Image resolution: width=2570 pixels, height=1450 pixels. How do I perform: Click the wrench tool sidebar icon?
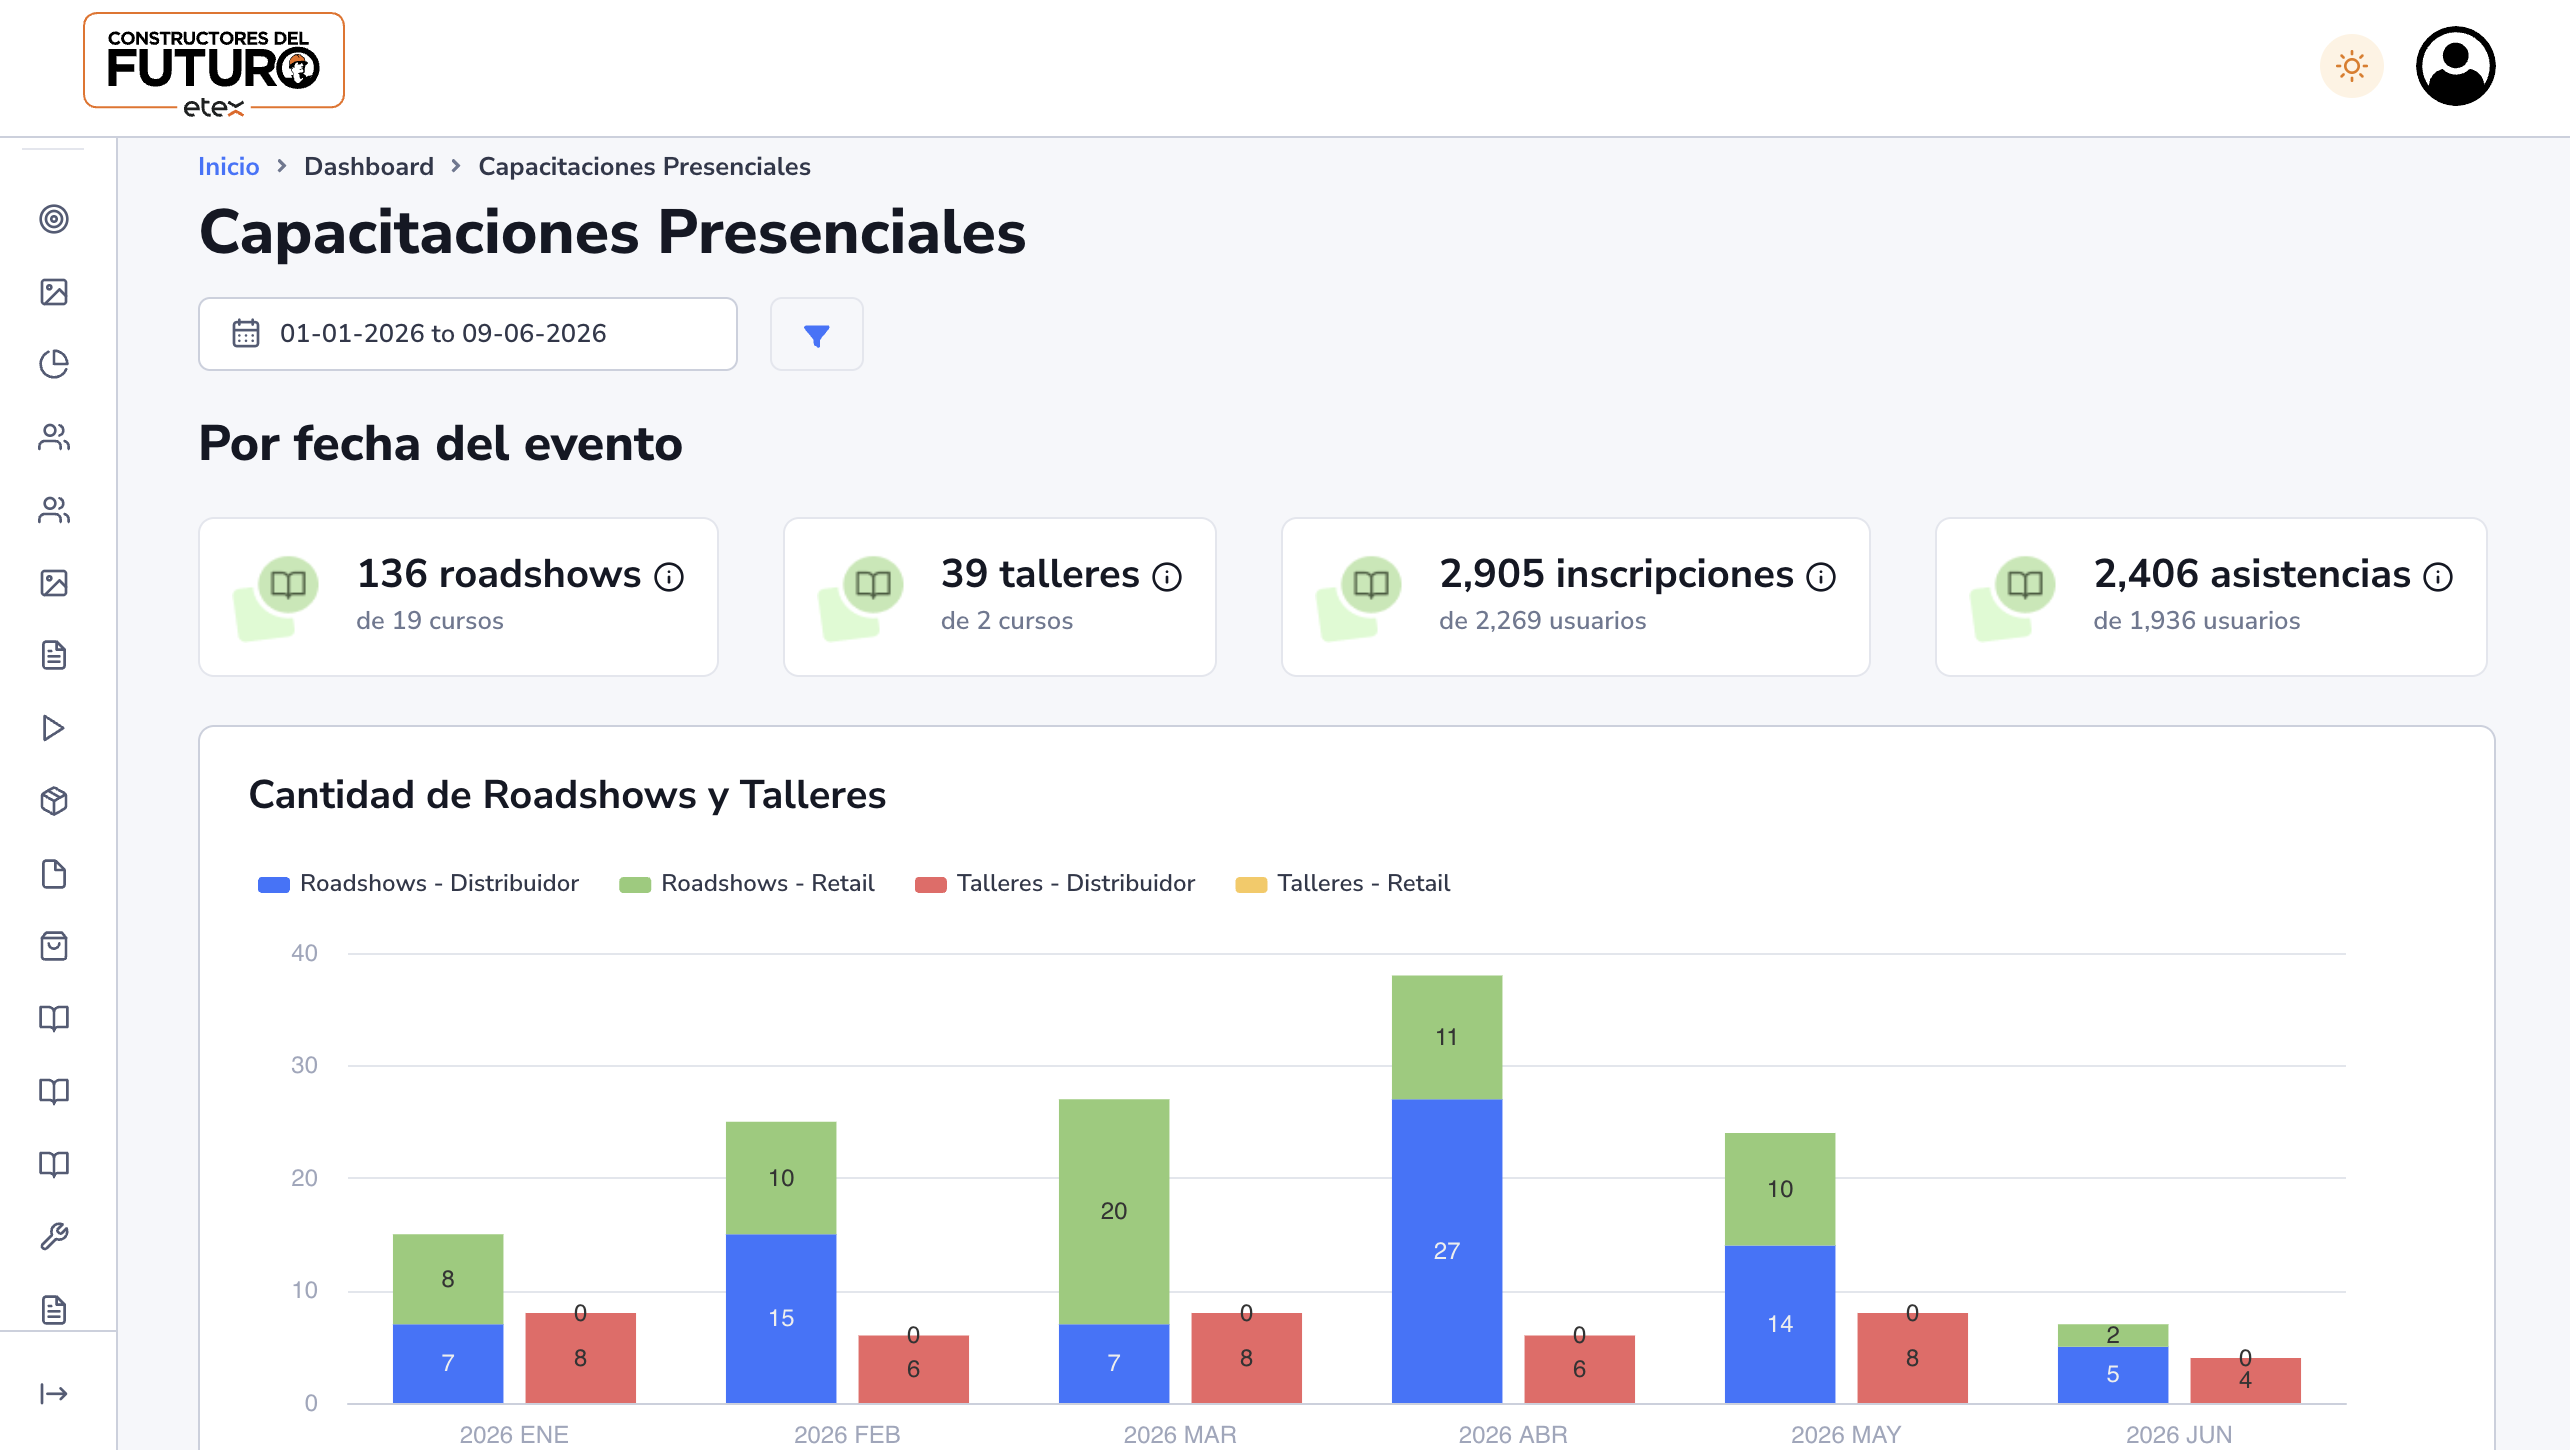[x=54, y=1237]
